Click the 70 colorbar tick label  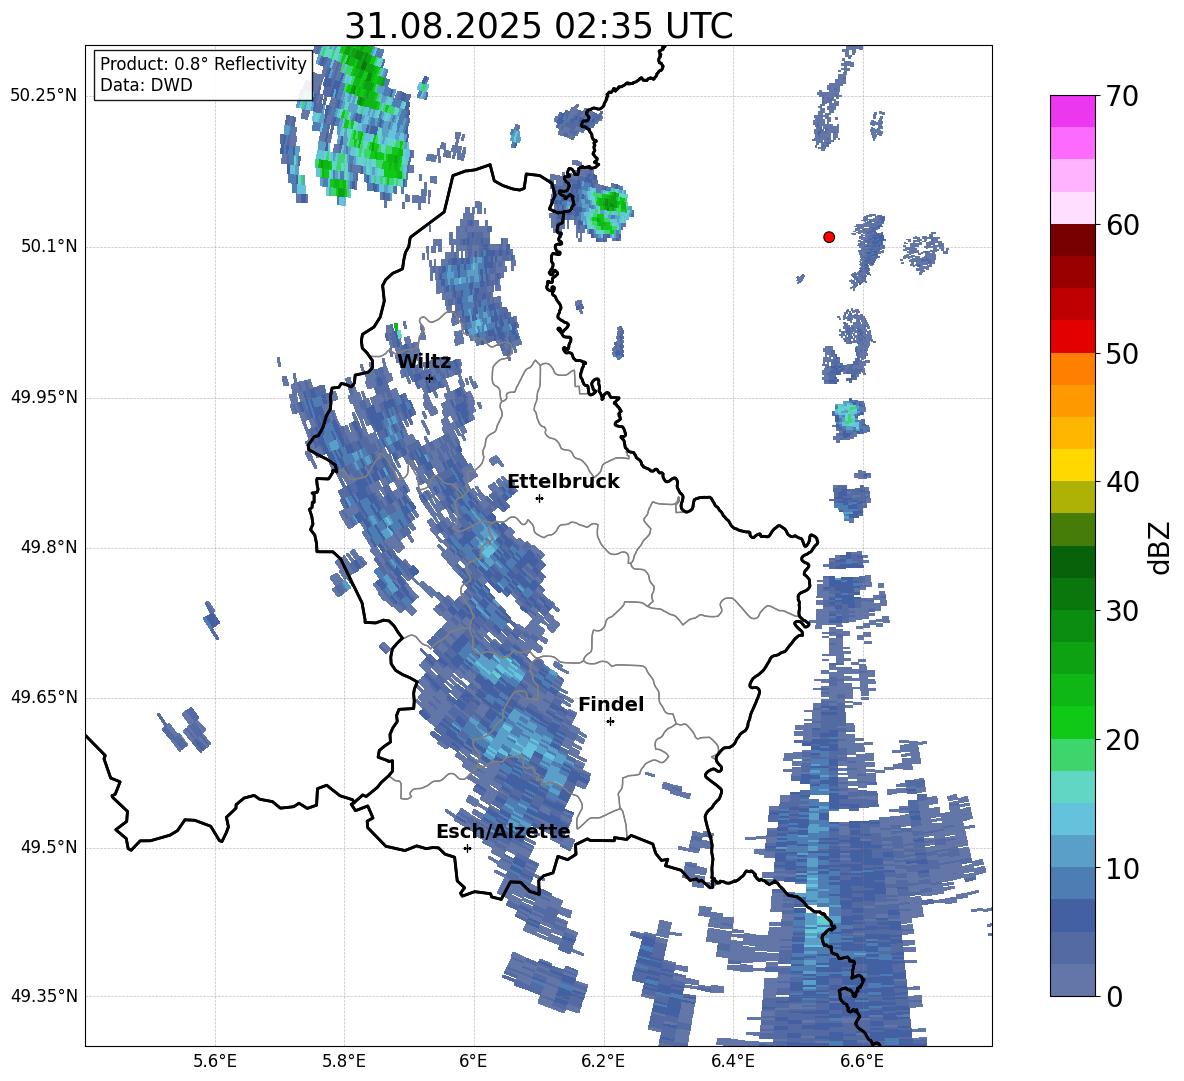point(1122,96)
